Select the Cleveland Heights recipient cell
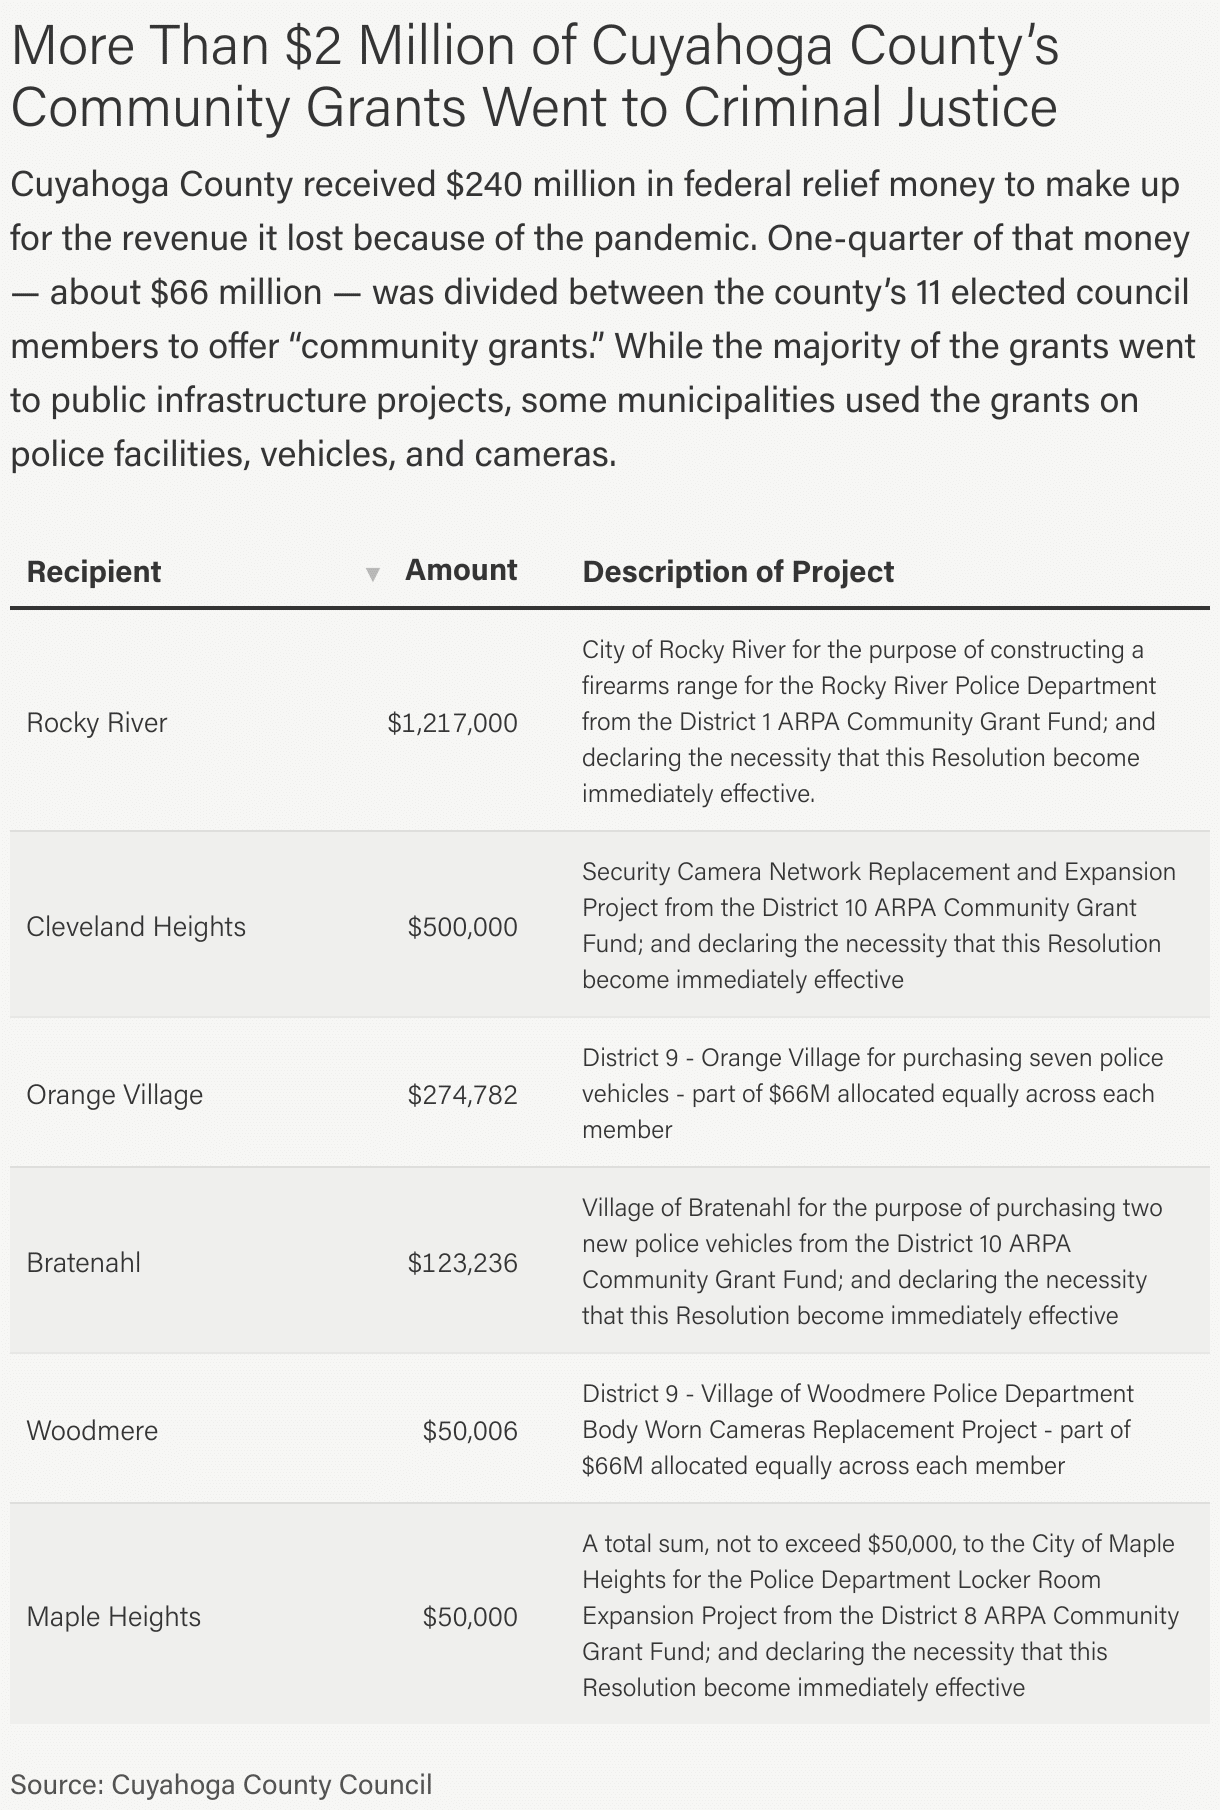Viewport: 1220px width, 1810px height. coord(136,927)
